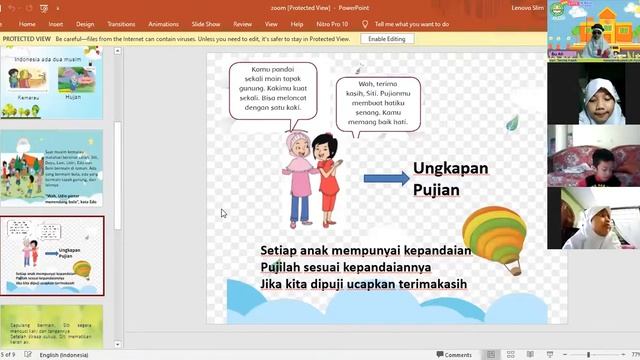Click the zoom out minus button
This screenshot has width=640, height=360.
(565, 355)
